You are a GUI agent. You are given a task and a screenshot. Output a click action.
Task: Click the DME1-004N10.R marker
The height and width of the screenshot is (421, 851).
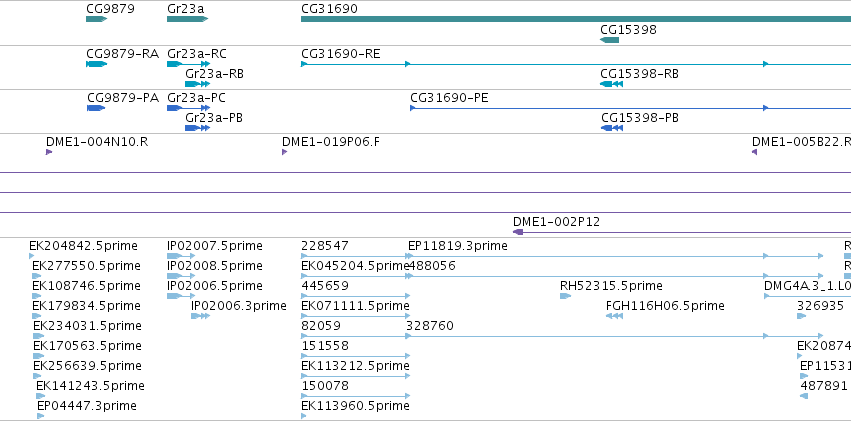click(x=48, y=152)
